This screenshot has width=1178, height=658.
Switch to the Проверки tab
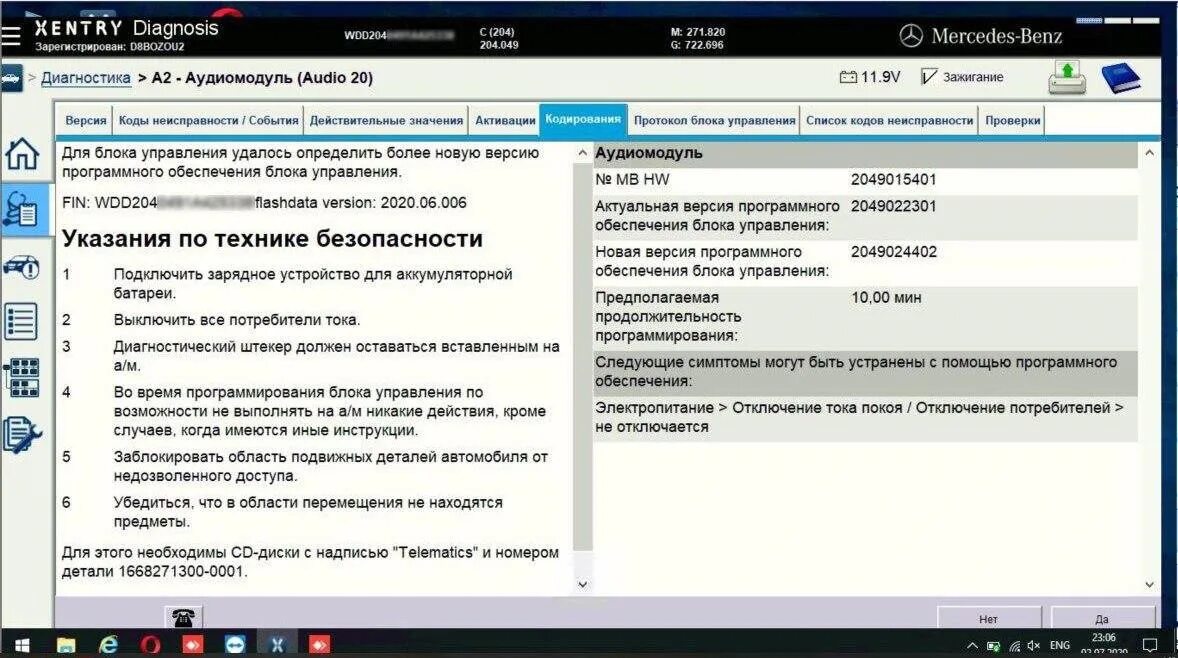[1012, 120]
